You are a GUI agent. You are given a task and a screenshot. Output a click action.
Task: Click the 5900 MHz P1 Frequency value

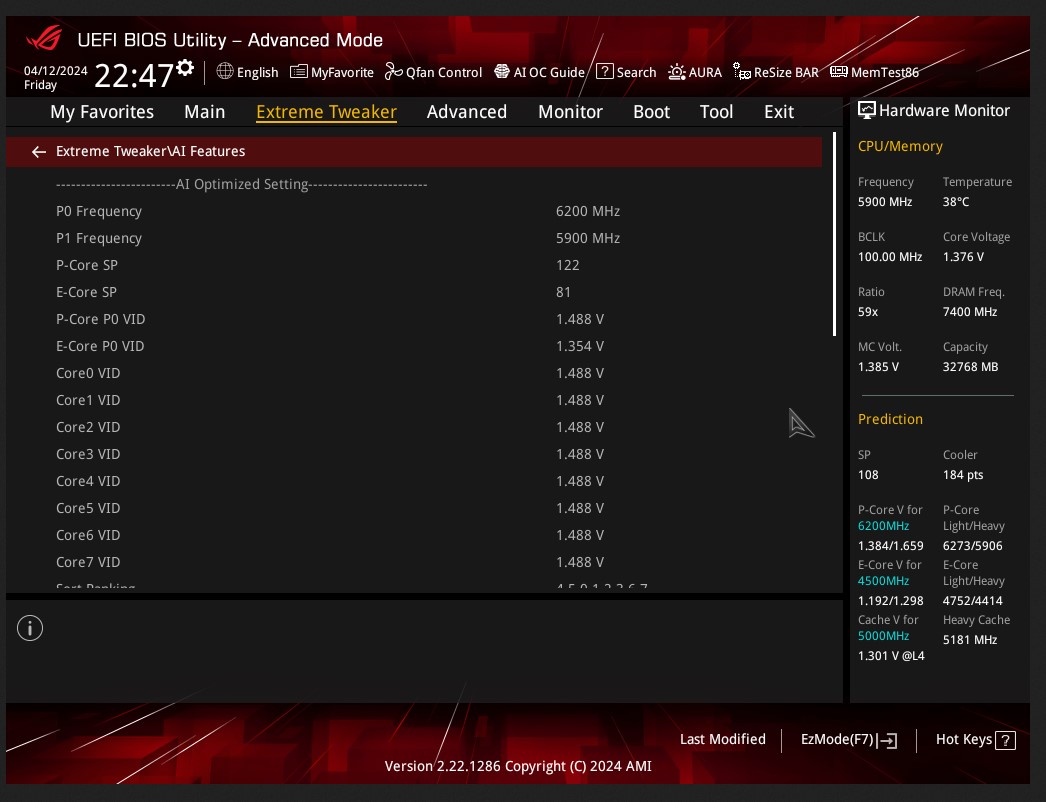pos(588,238)
